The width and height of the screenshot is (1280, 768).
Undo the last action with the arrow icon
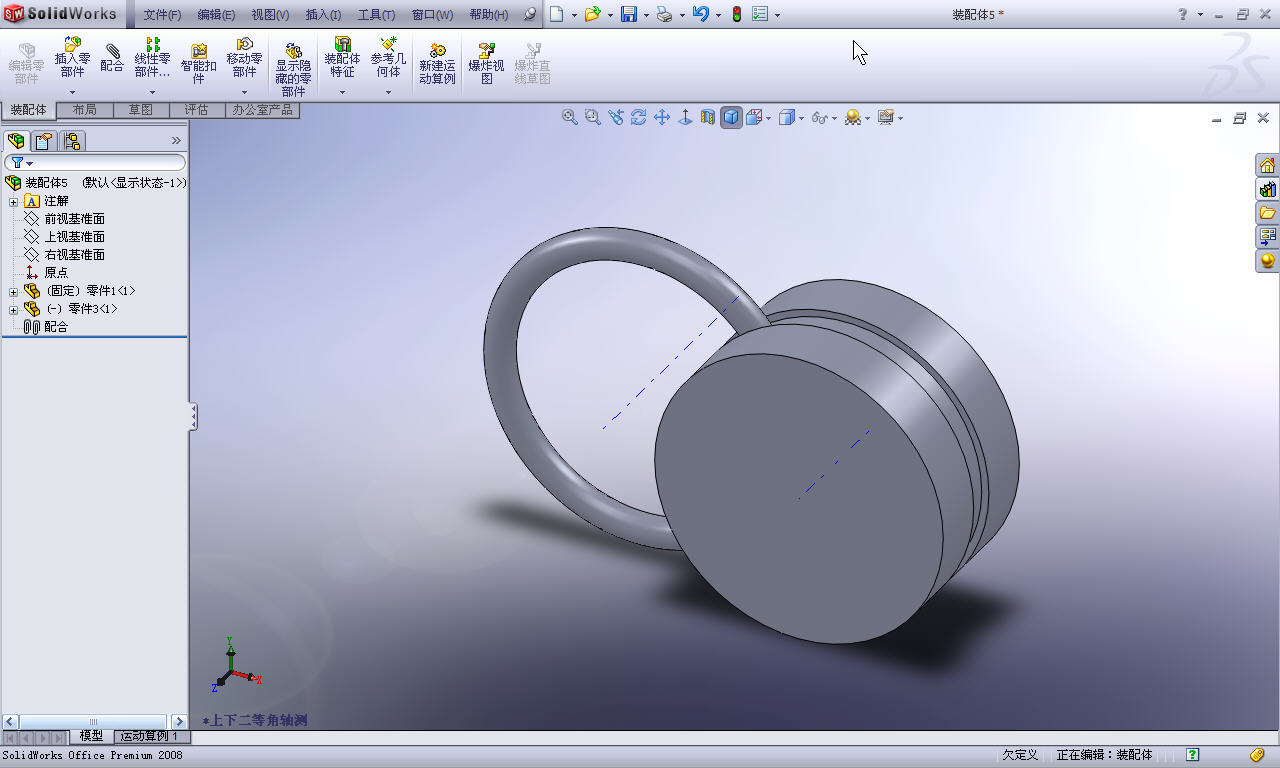701,15
